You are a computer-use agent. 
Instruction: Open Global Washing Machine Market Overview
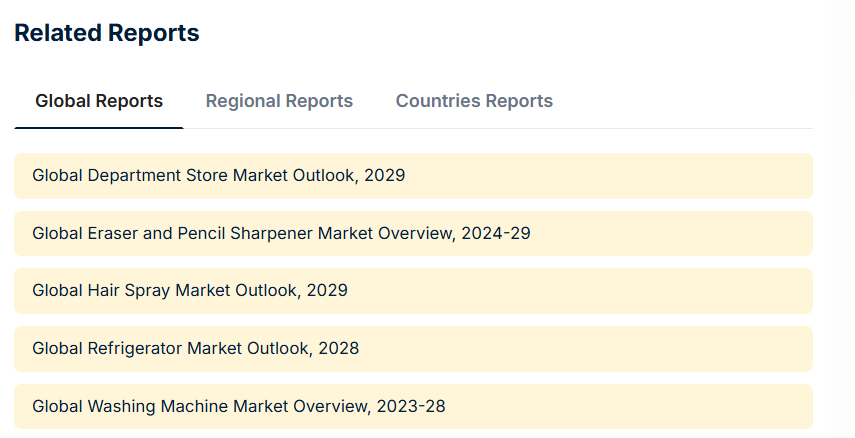coord(413,406)
